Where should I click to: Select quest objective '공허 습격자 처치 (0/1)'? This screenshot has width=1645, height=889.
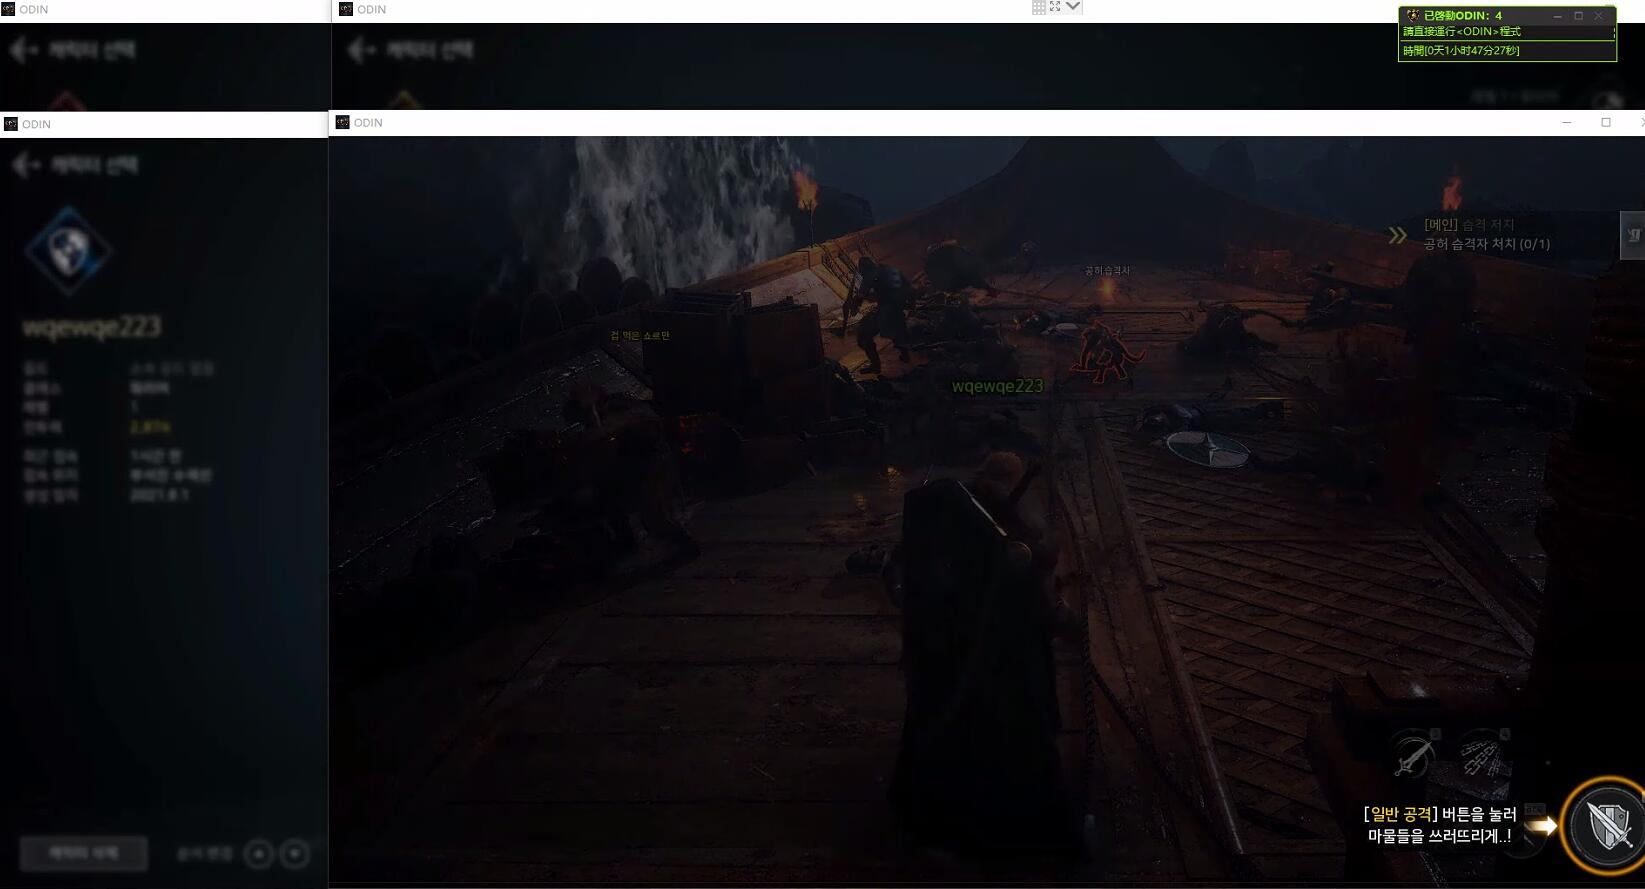[x=1486, y=244]
